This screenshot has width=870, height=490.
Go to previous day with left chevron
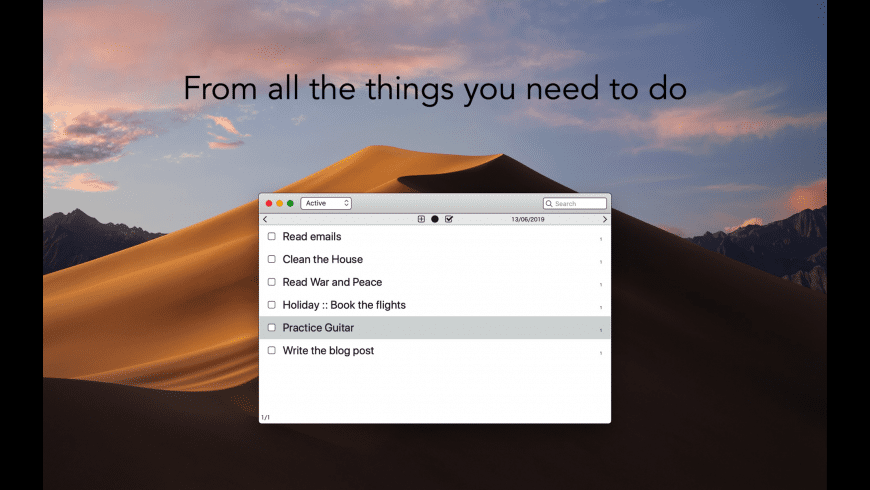click(265, 219)
